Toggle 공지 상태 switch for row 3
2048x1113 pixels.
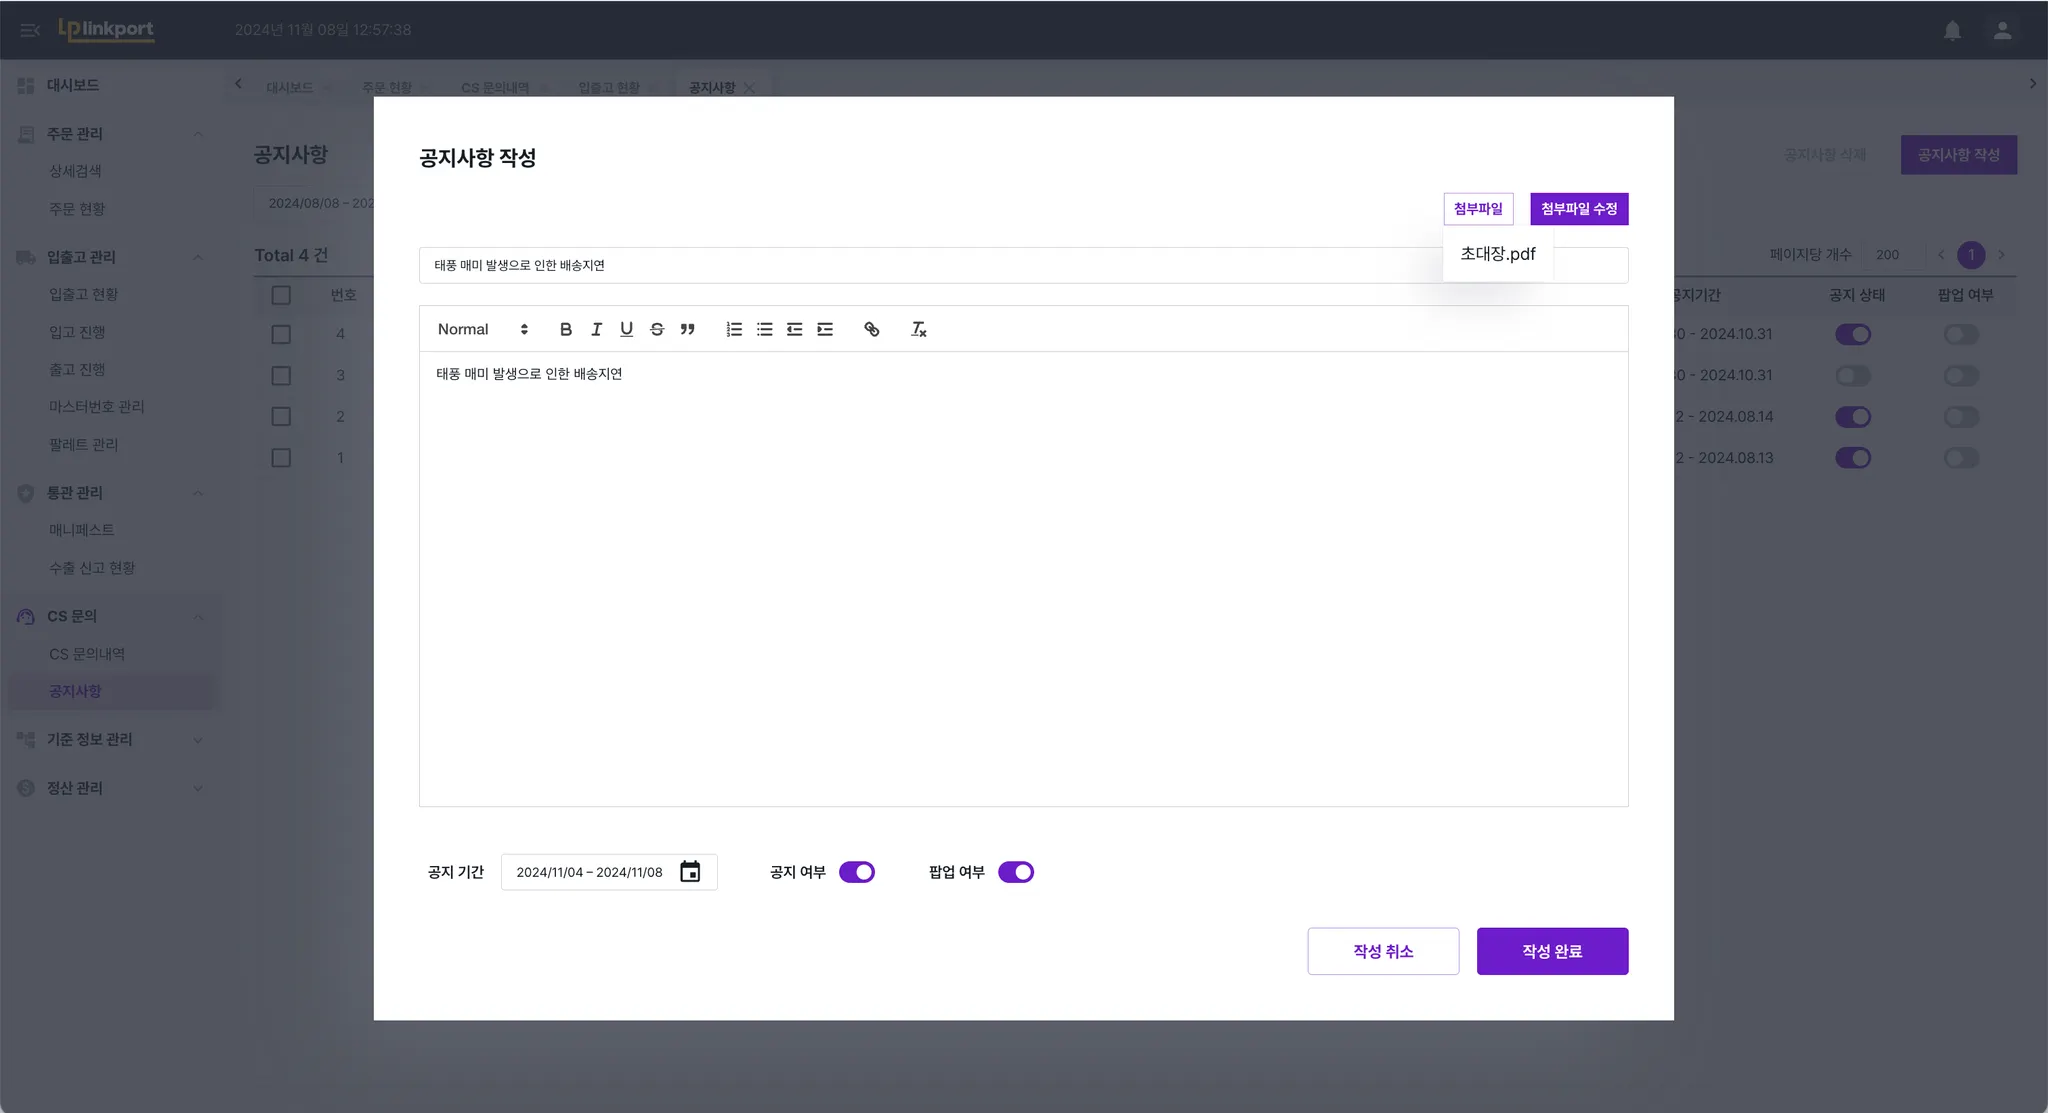[1852, 376]
